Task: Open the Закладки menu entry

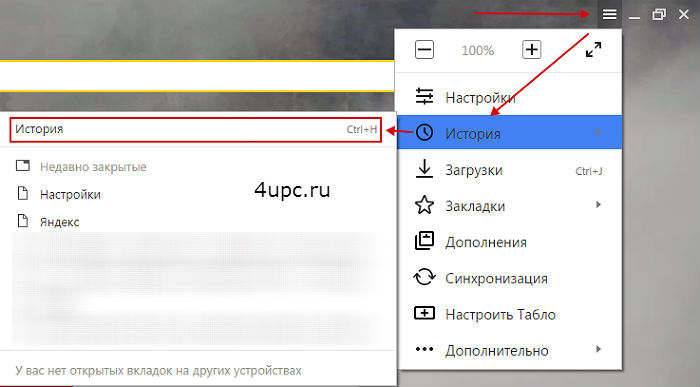Action: pyautogui.click(x=509, y=206)
